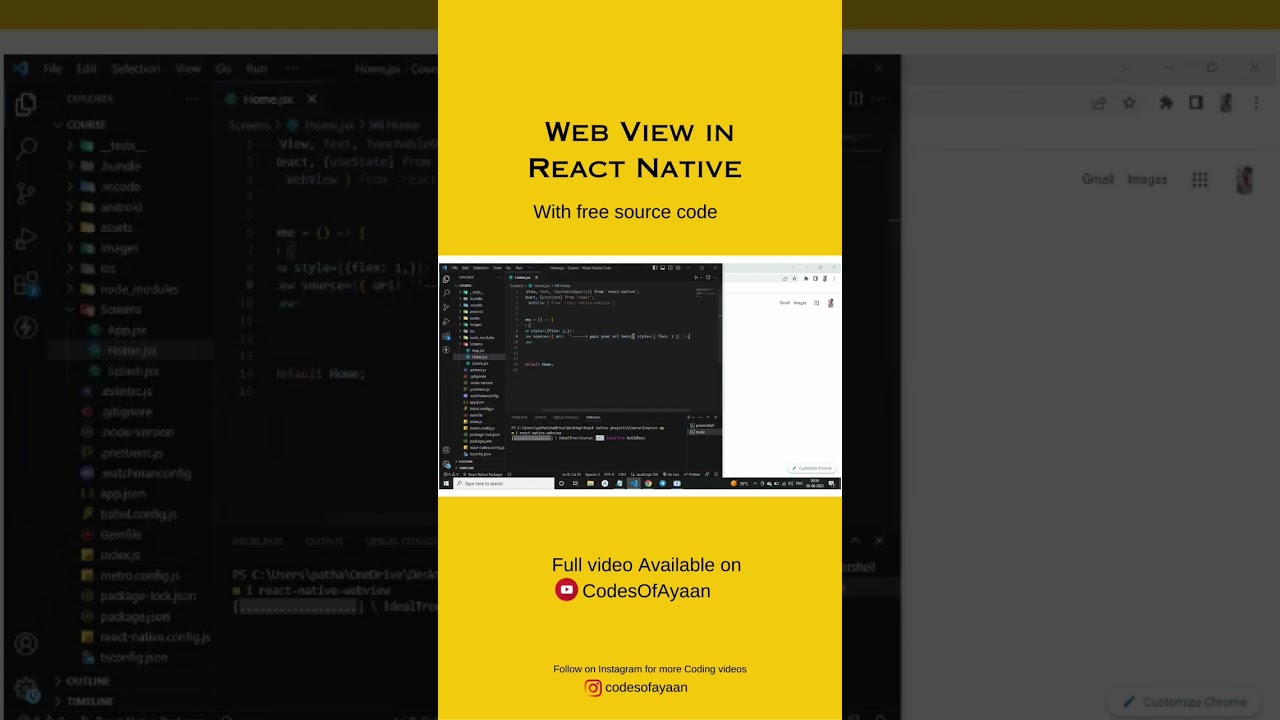Open the Run and Debug view icon
This screenshot has height=720, width=1280.
click(446, 321)
